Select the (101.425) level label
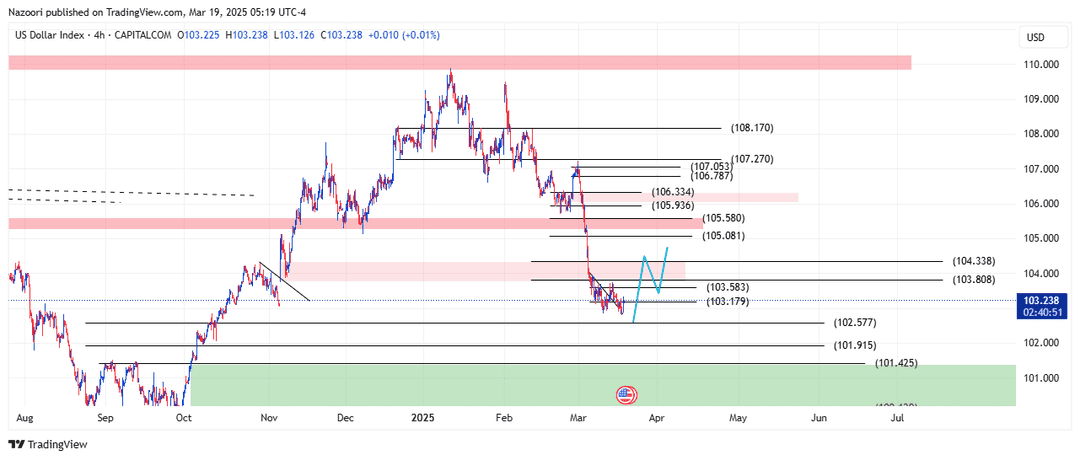 [x=894, y=363]
